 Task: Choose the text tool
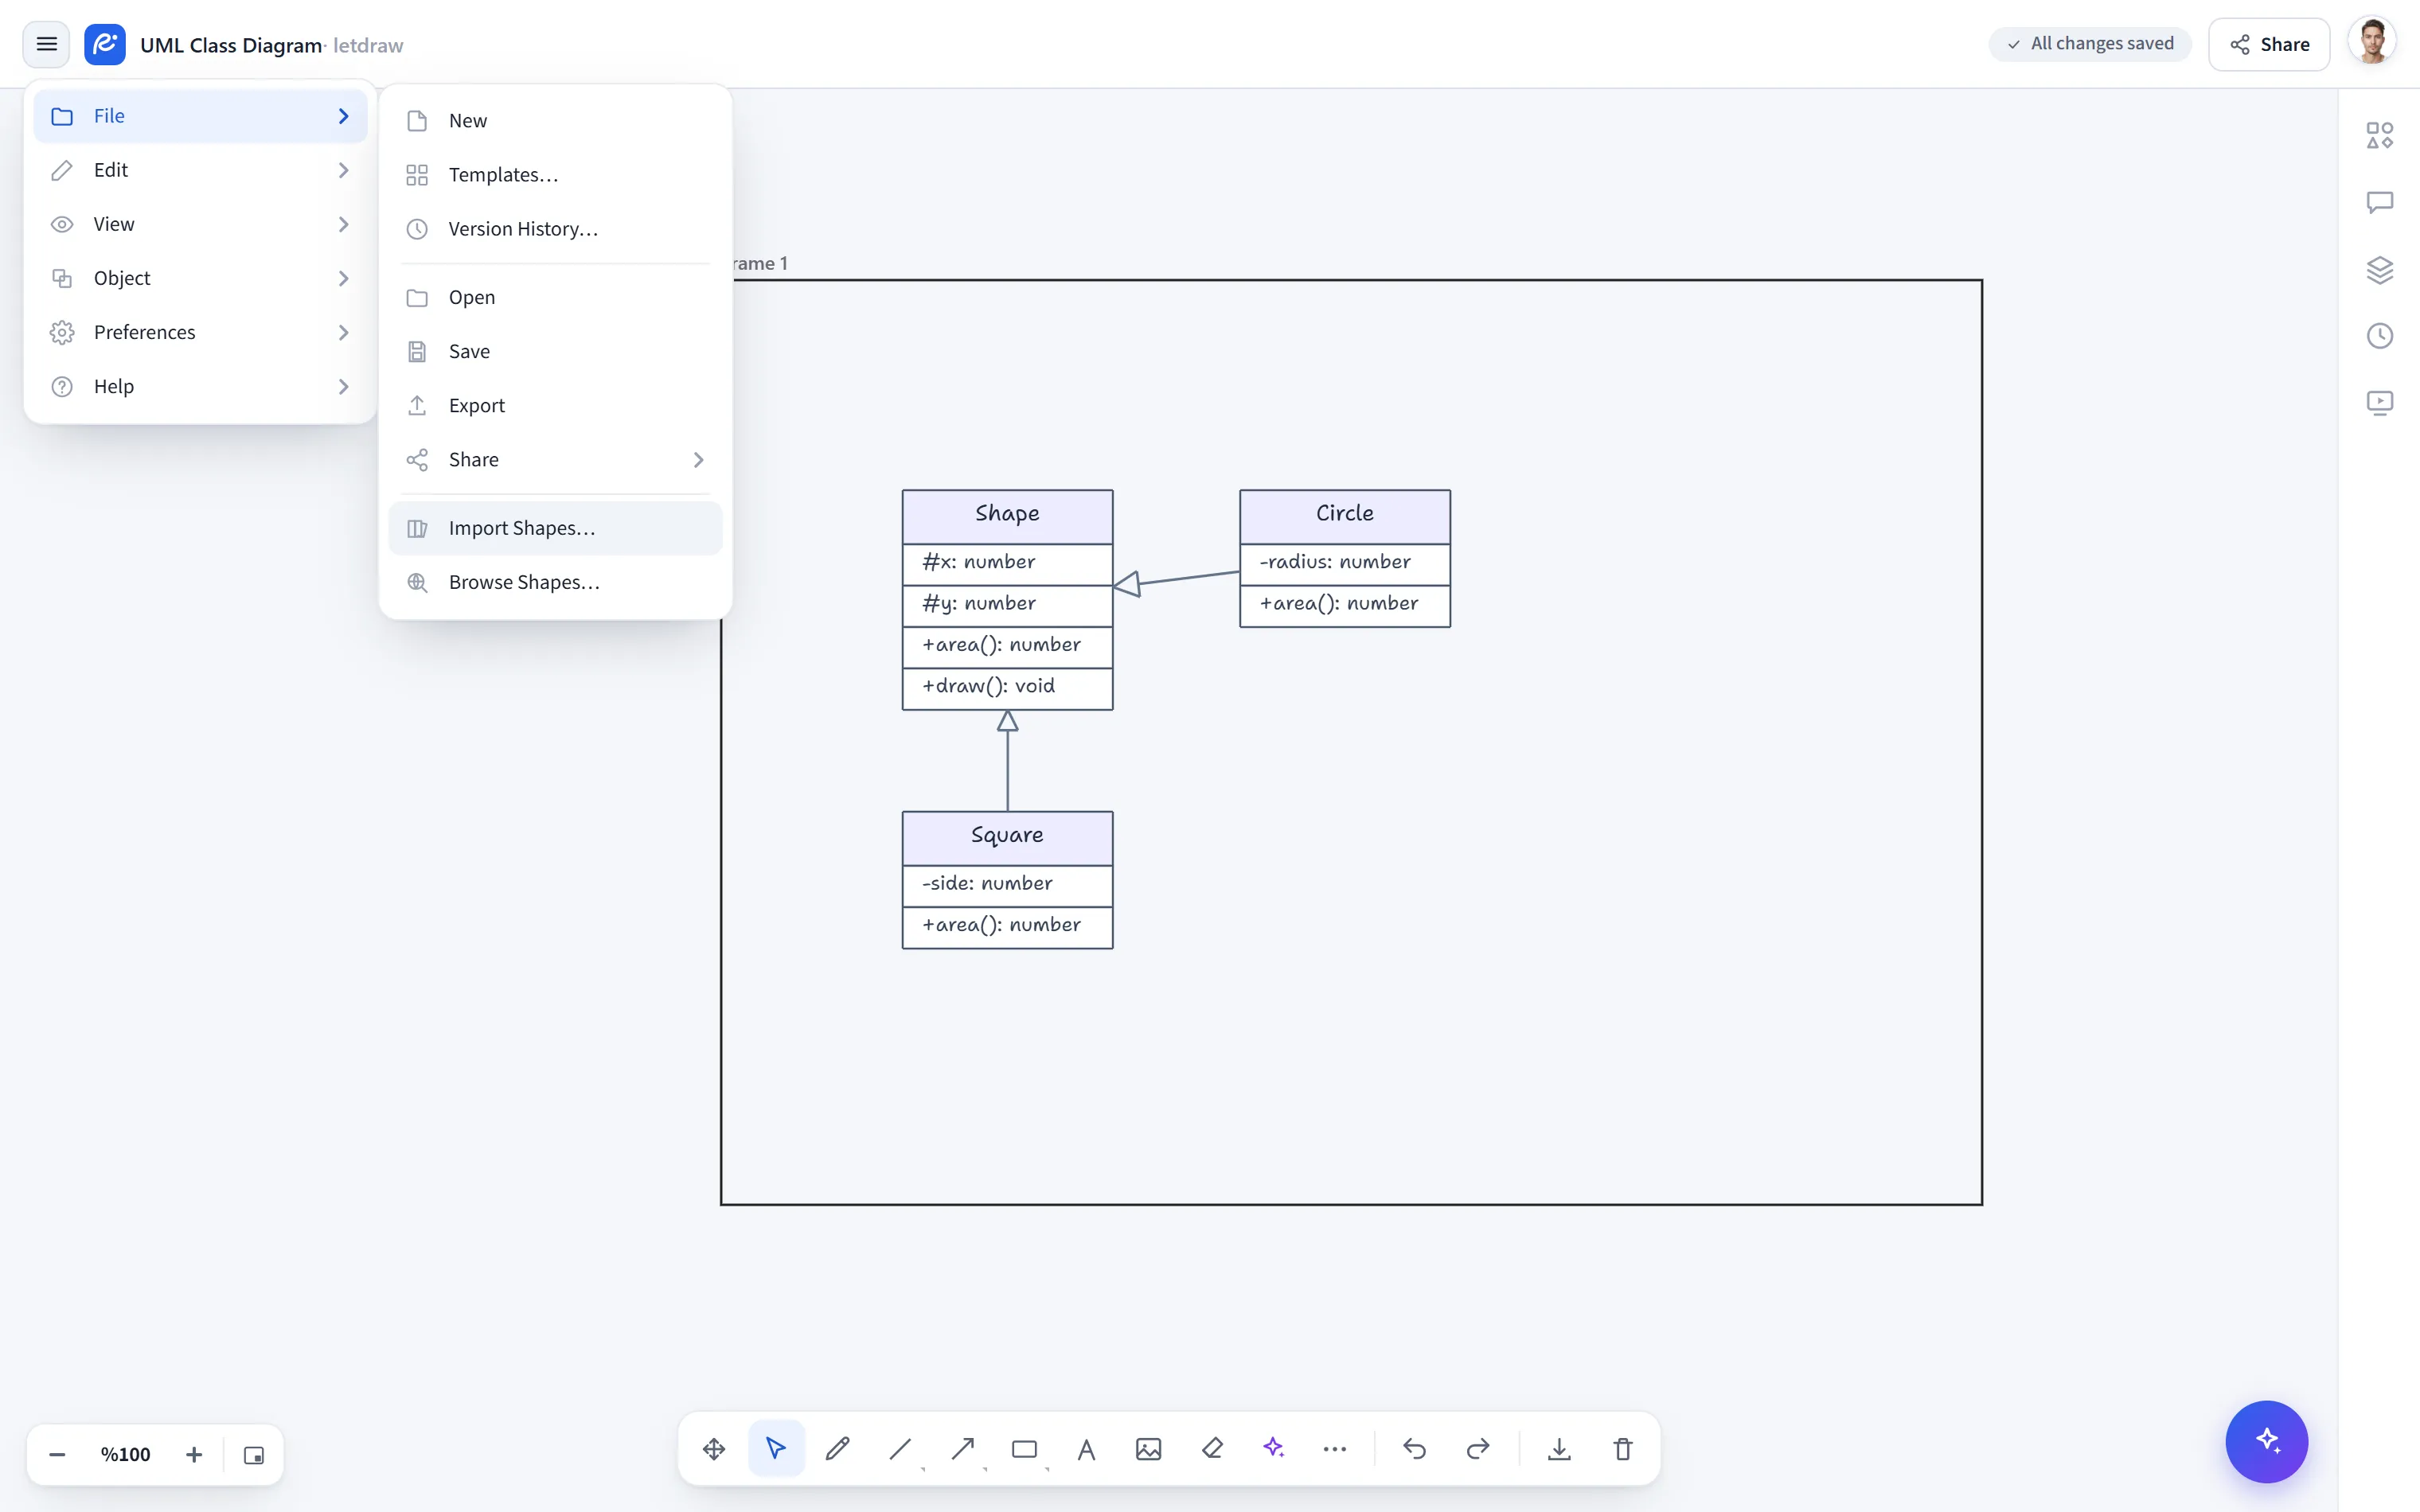[x=1087, y=1449]
